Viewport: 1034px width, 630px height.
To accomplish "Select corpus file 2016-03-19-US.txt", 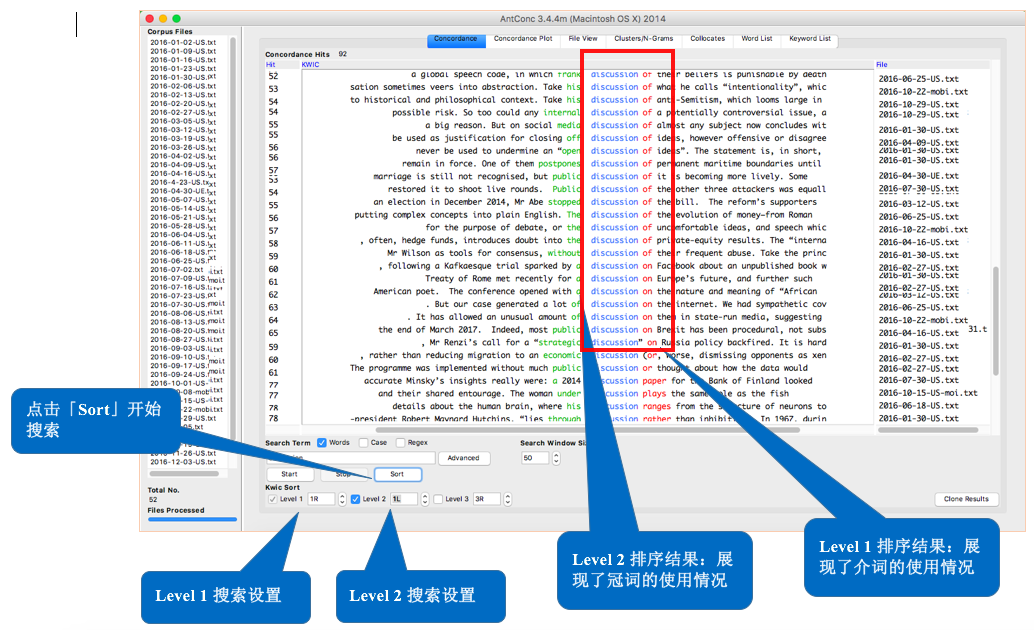I will 183,139.
